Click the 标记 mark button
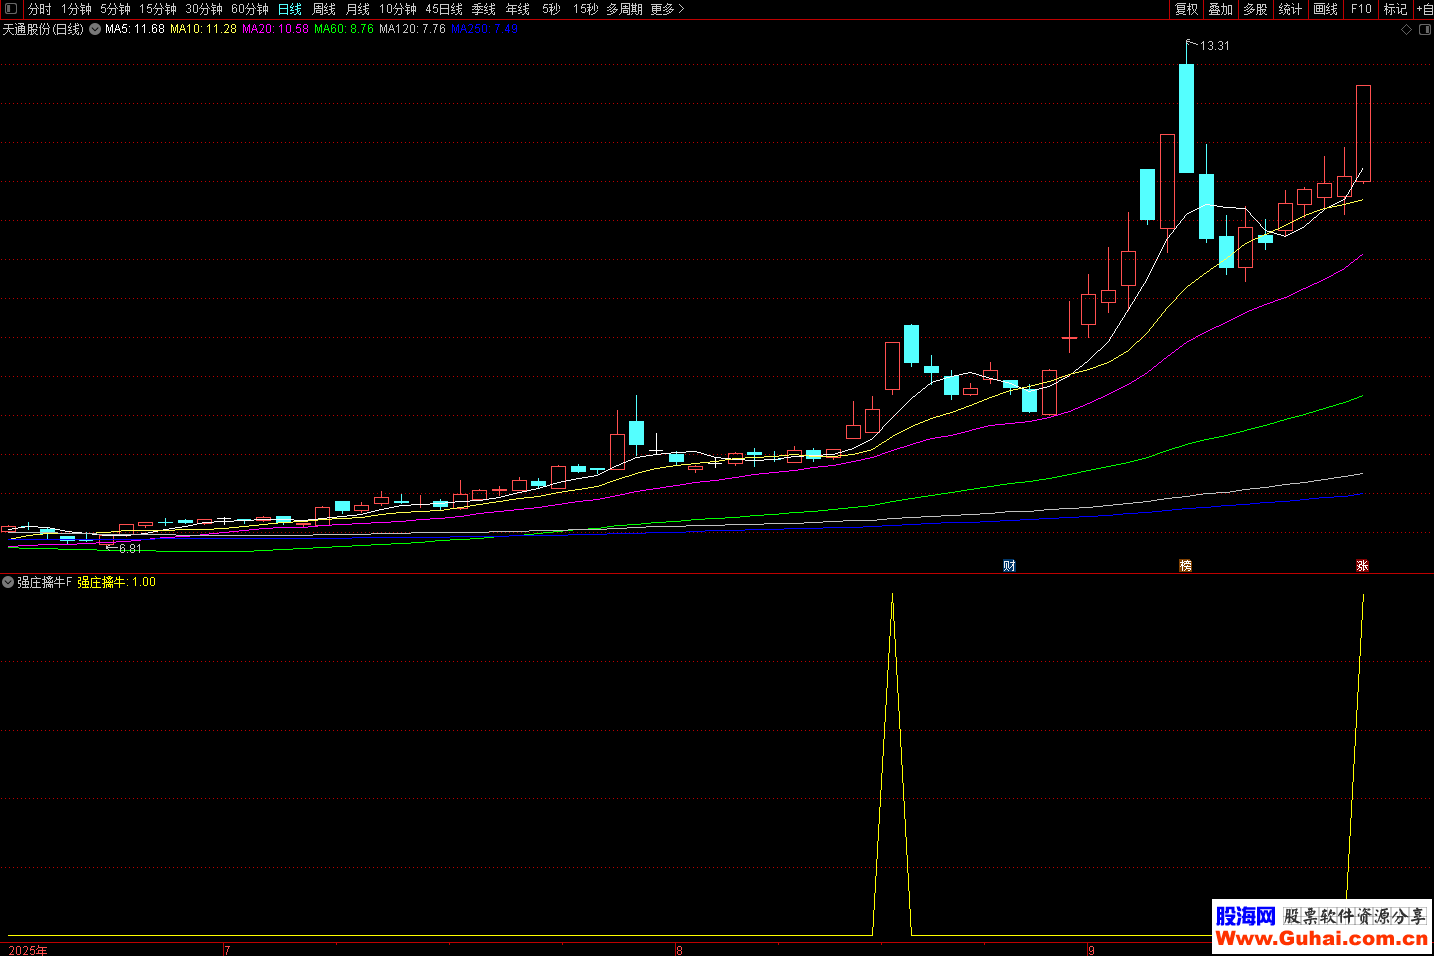 coord(1395,9)
